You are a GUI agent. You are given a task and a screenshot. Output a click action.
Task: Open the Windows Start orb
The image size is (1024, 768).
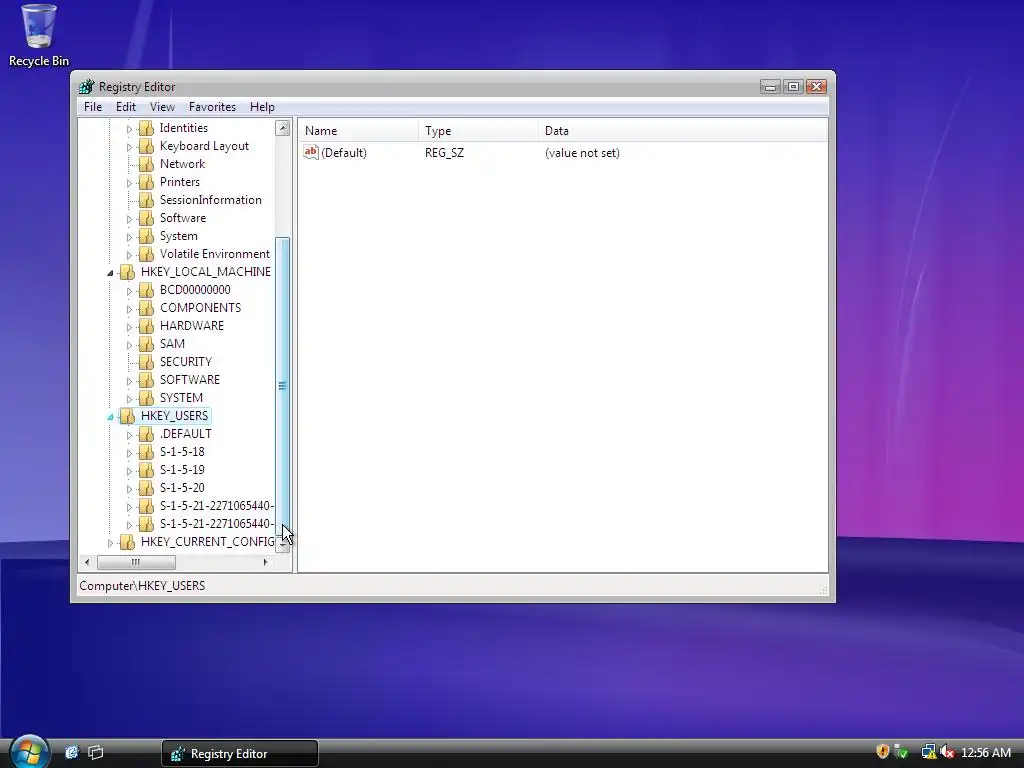[29, 751]
